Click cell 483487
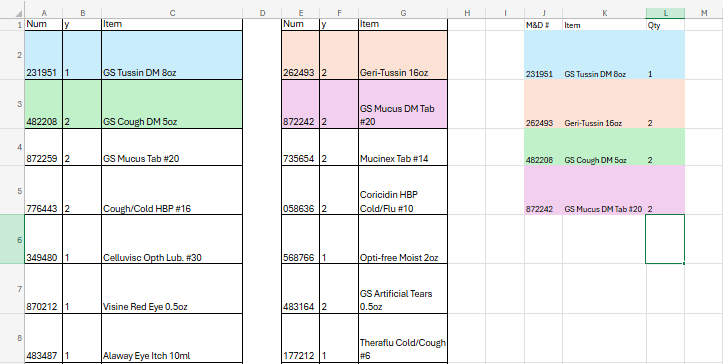723x364 pixels. coord(44,338)
